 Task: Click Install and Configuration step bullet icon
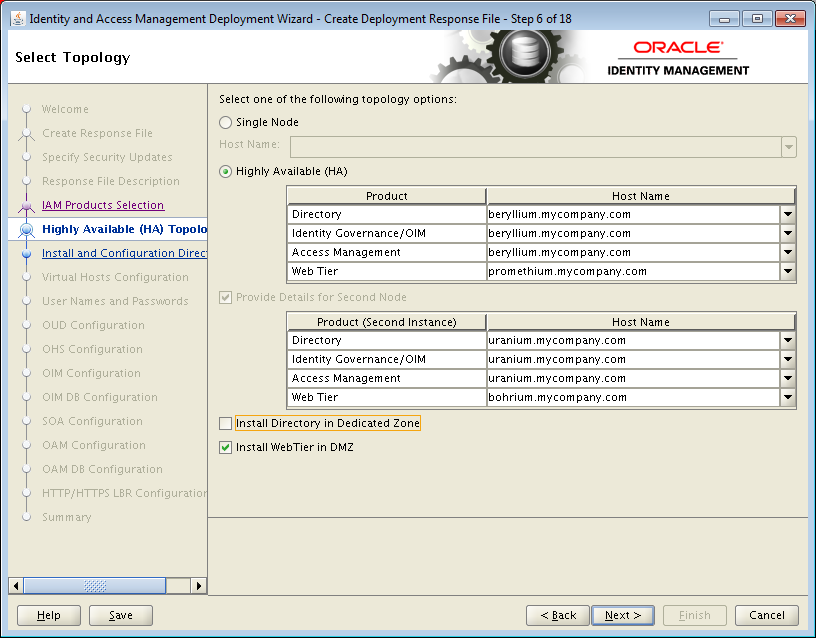[x=27, y=253]
